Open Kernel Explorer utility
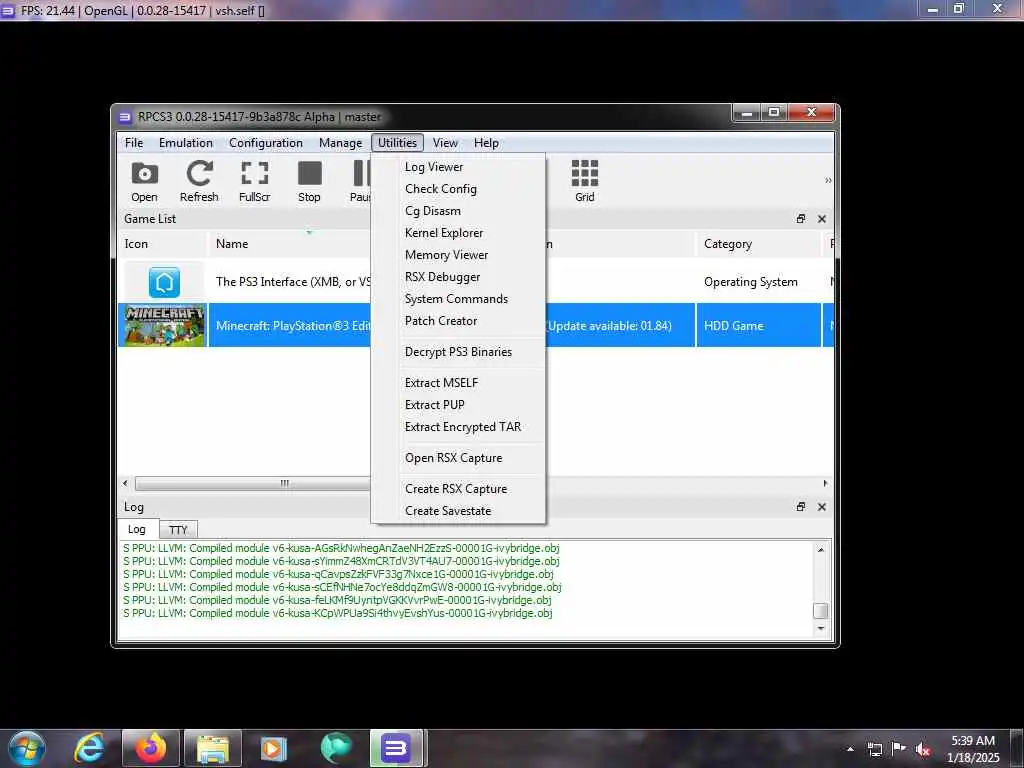Screen dimensions: 1024x768 pyautogui.click(x=458, y=233)
